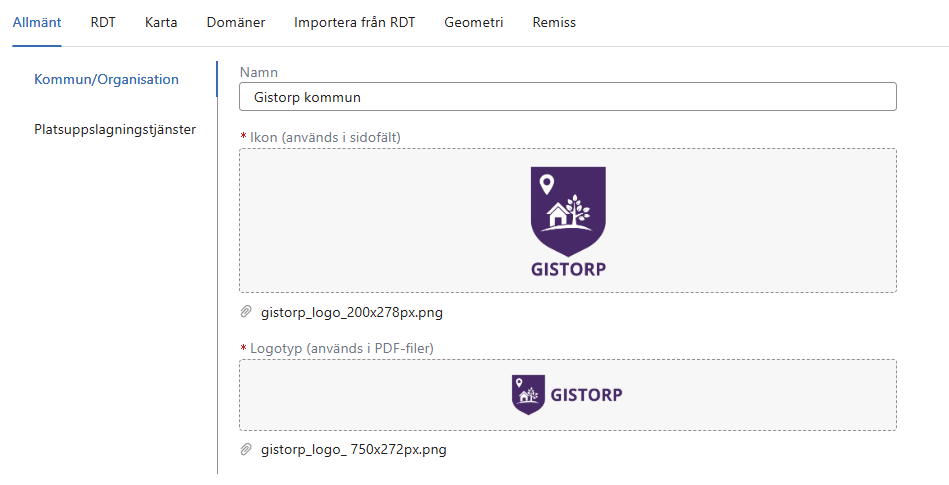Click the horizontal Gistorp logo in Logotyp area

pyautogui.click(x=567, y=394)
